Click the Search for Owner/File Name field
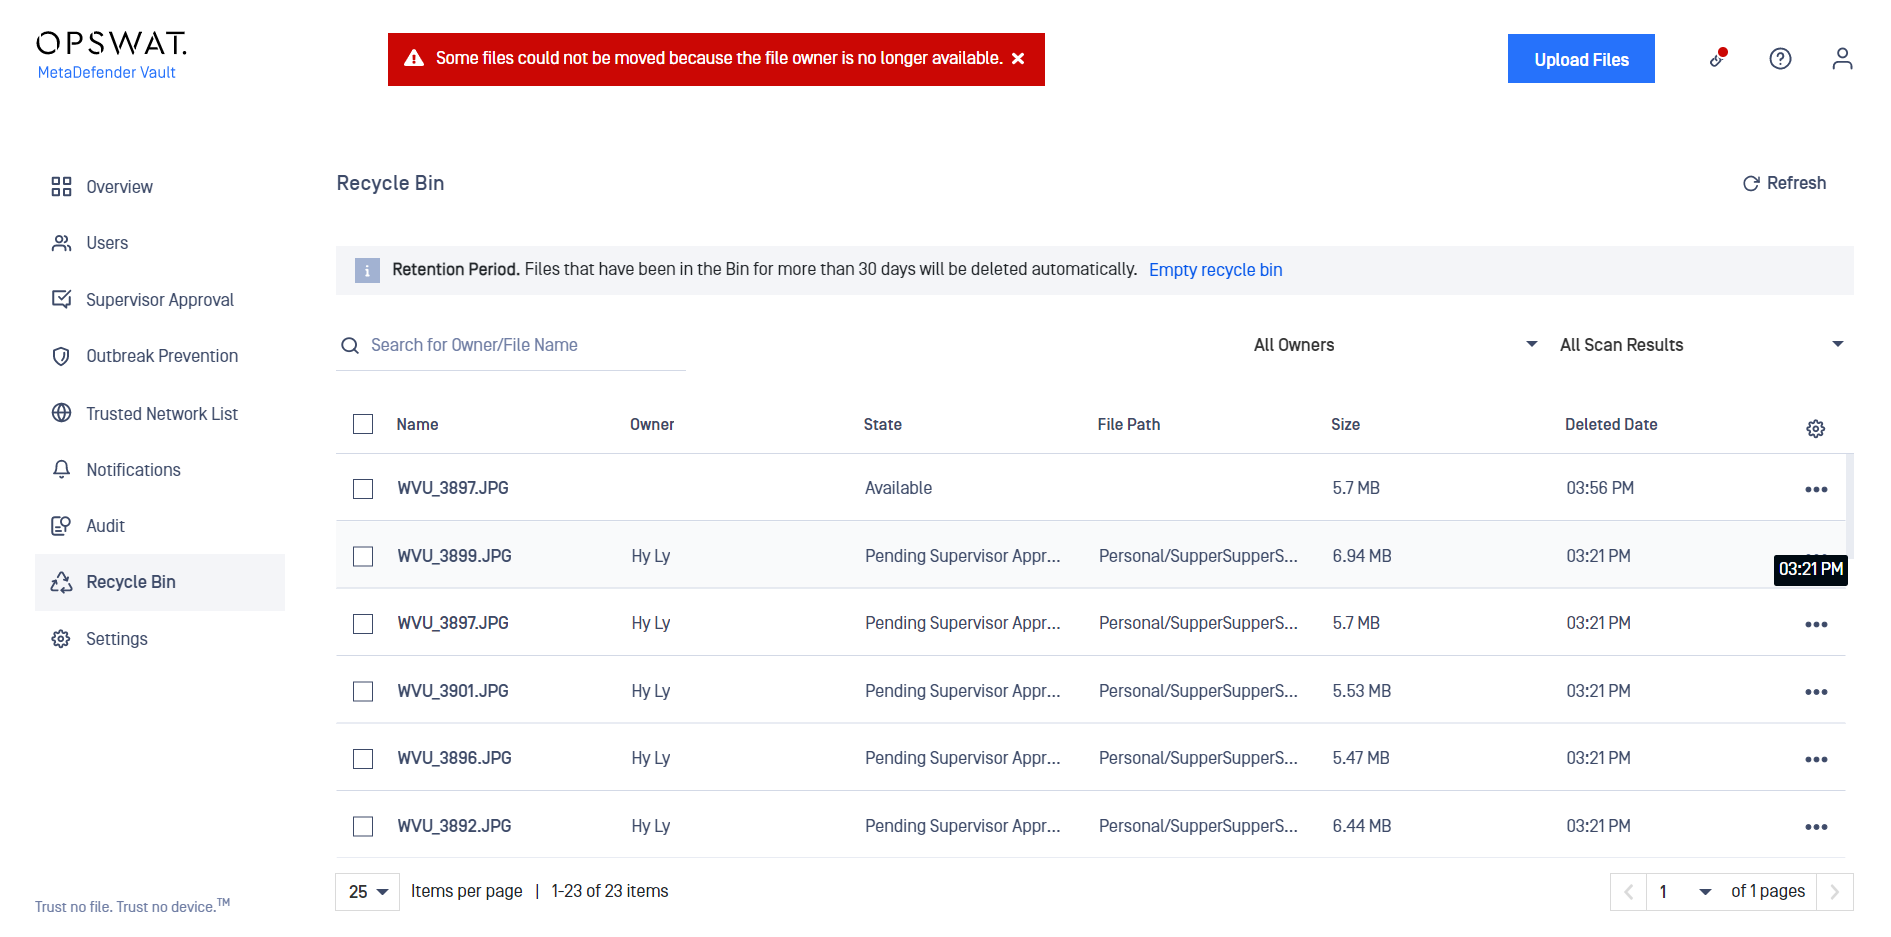This screenshot has height=937, width=1891. [x=511, y=345]
